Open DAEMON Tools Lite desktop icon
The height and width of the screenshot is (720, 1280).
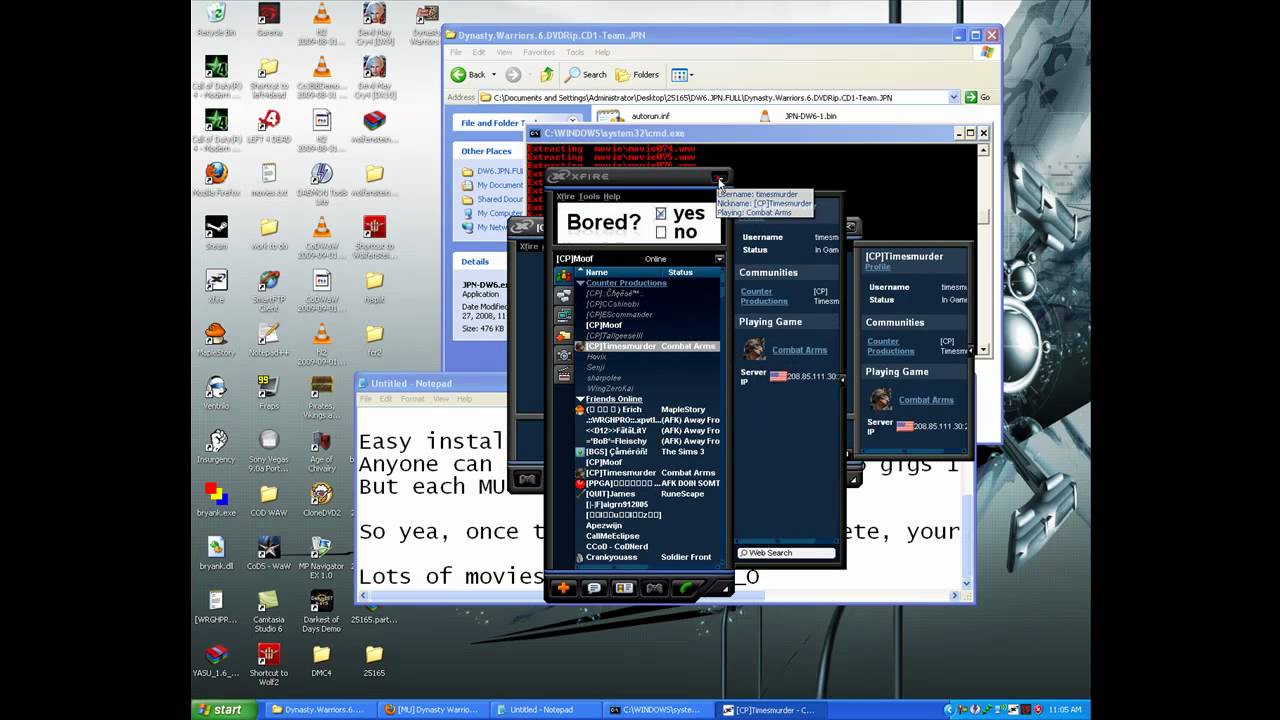(321, 183)
